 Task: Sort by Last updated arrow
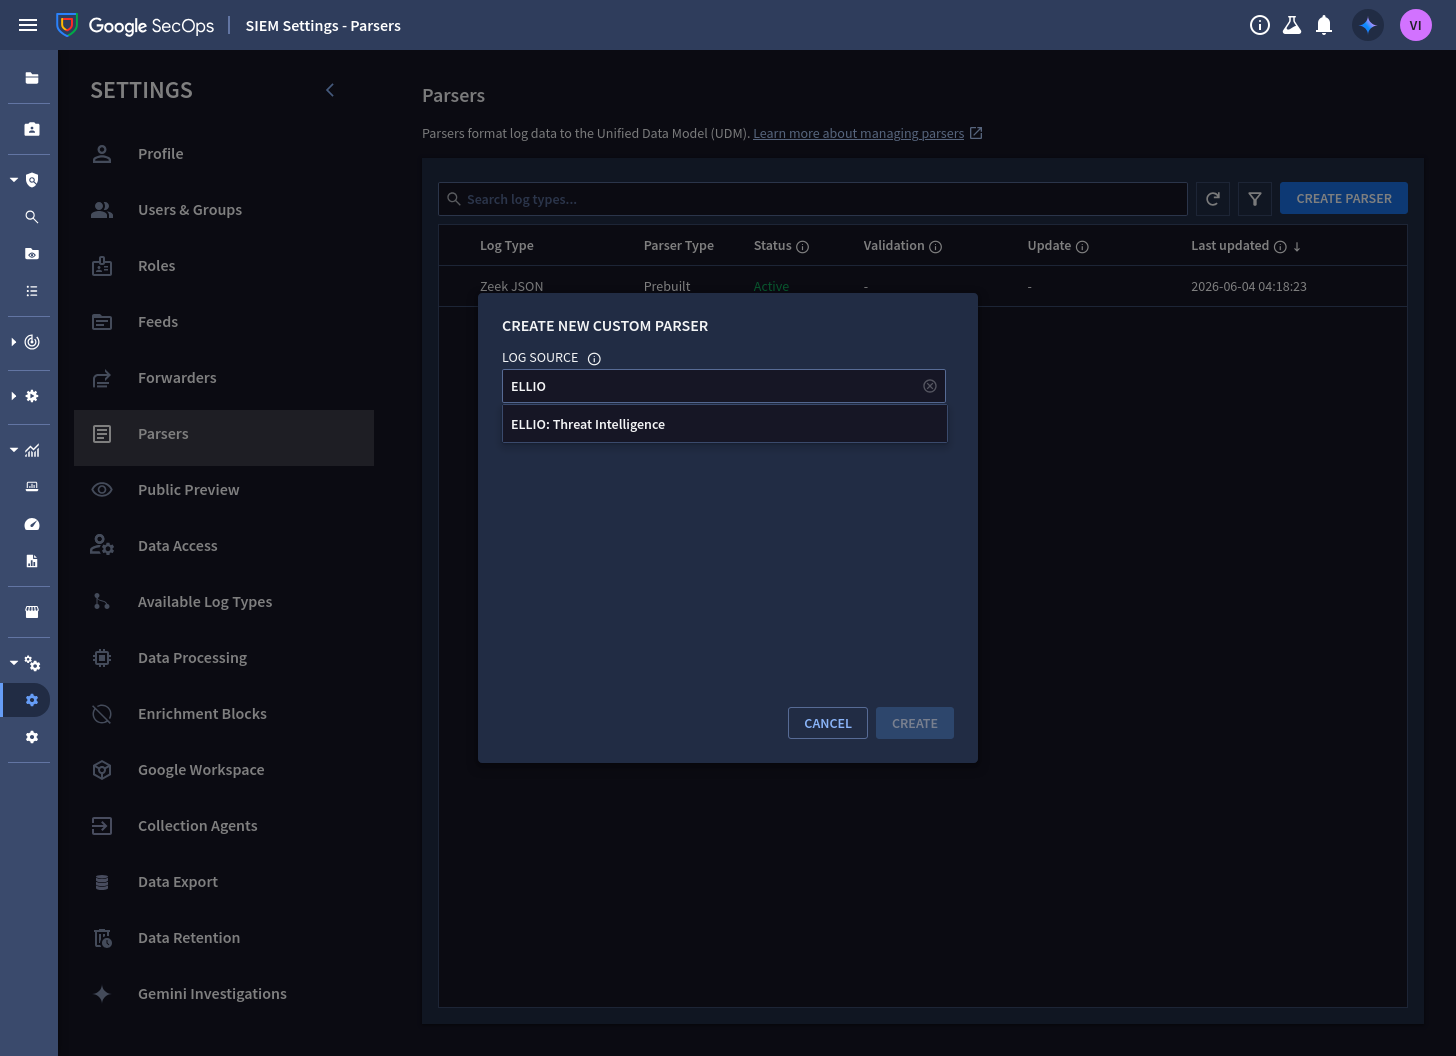1297,246
